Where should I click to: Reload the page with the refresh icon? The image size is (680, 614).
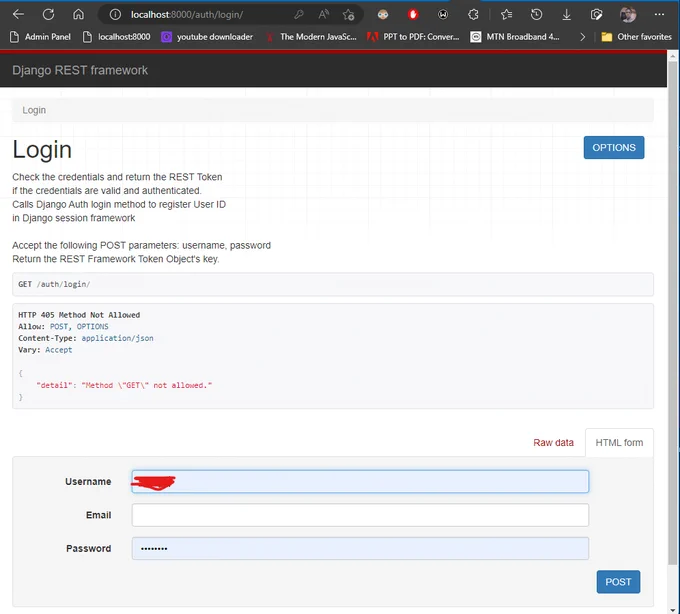pyautogui.click(x=48, y=14)
